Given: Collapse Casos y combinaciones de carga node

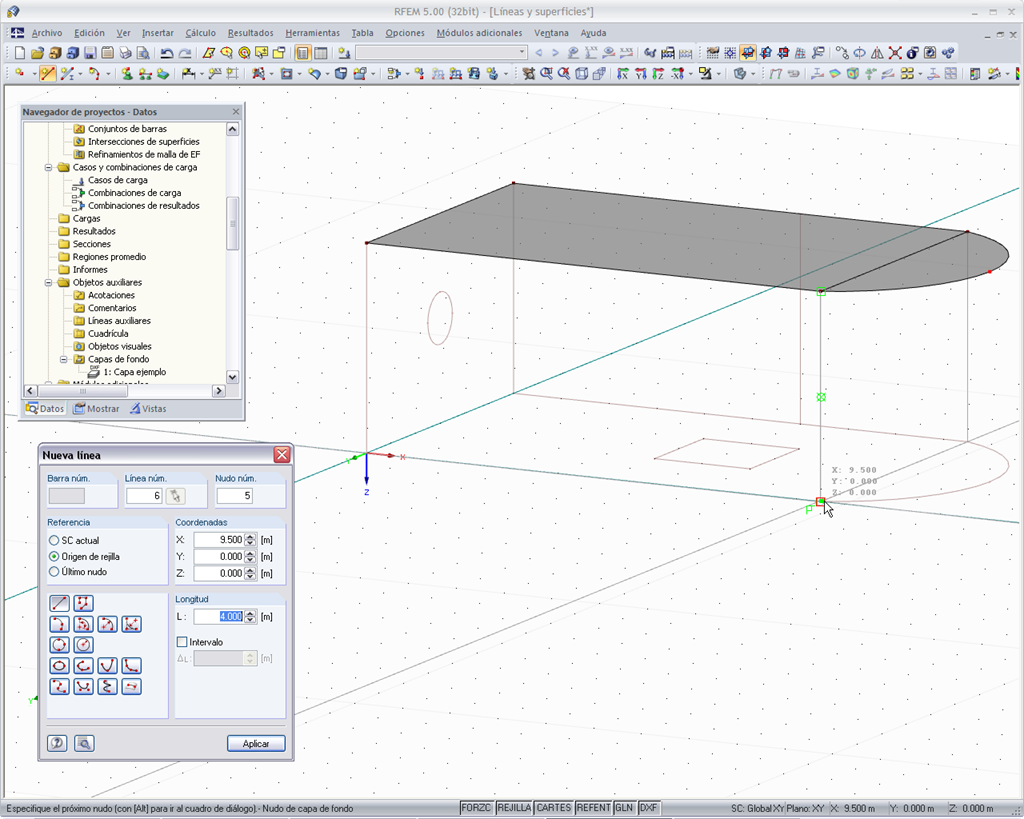Looking at the screenshot, I should coord(48,167).
